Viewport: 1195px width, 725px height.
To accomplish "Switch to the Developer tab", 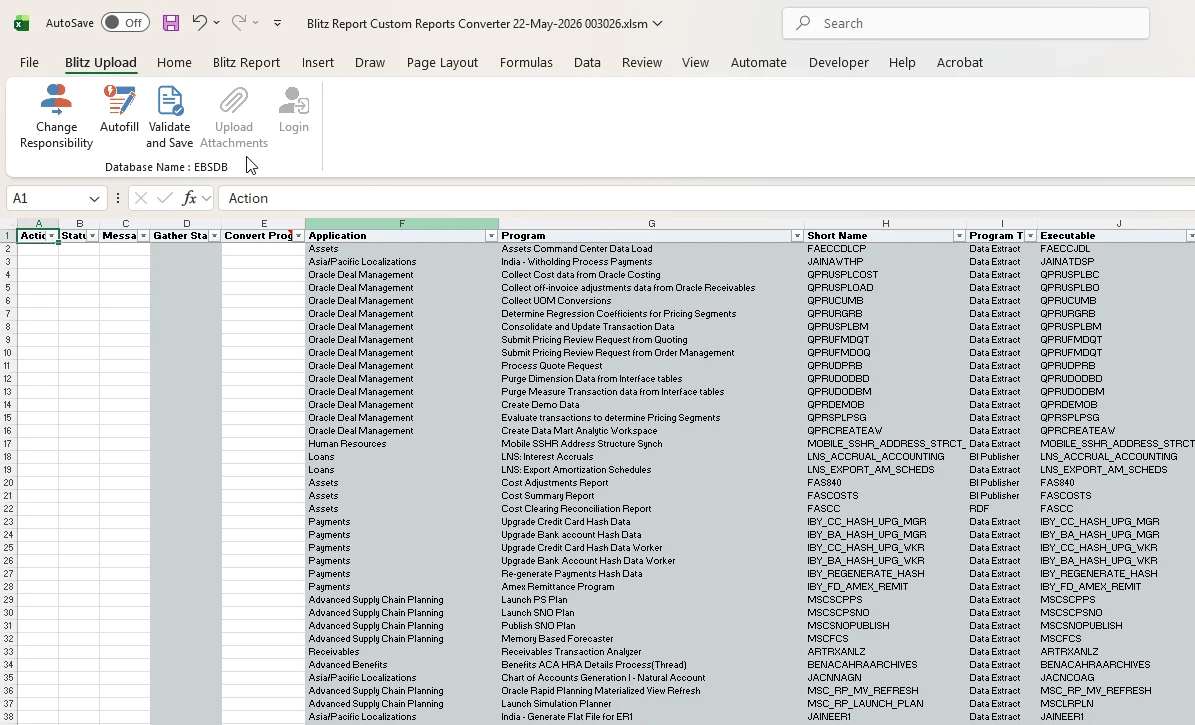I will click(x=838, y=63).
